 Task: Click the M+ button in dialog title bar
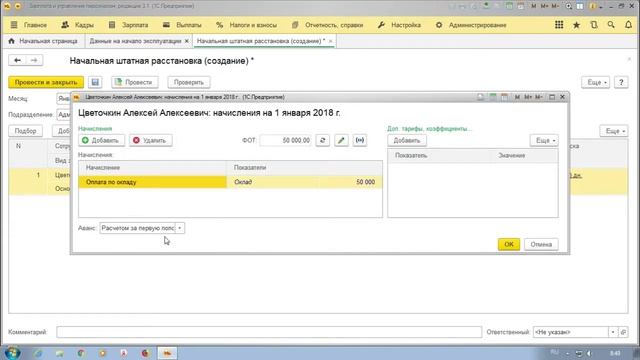click(528, 97)
